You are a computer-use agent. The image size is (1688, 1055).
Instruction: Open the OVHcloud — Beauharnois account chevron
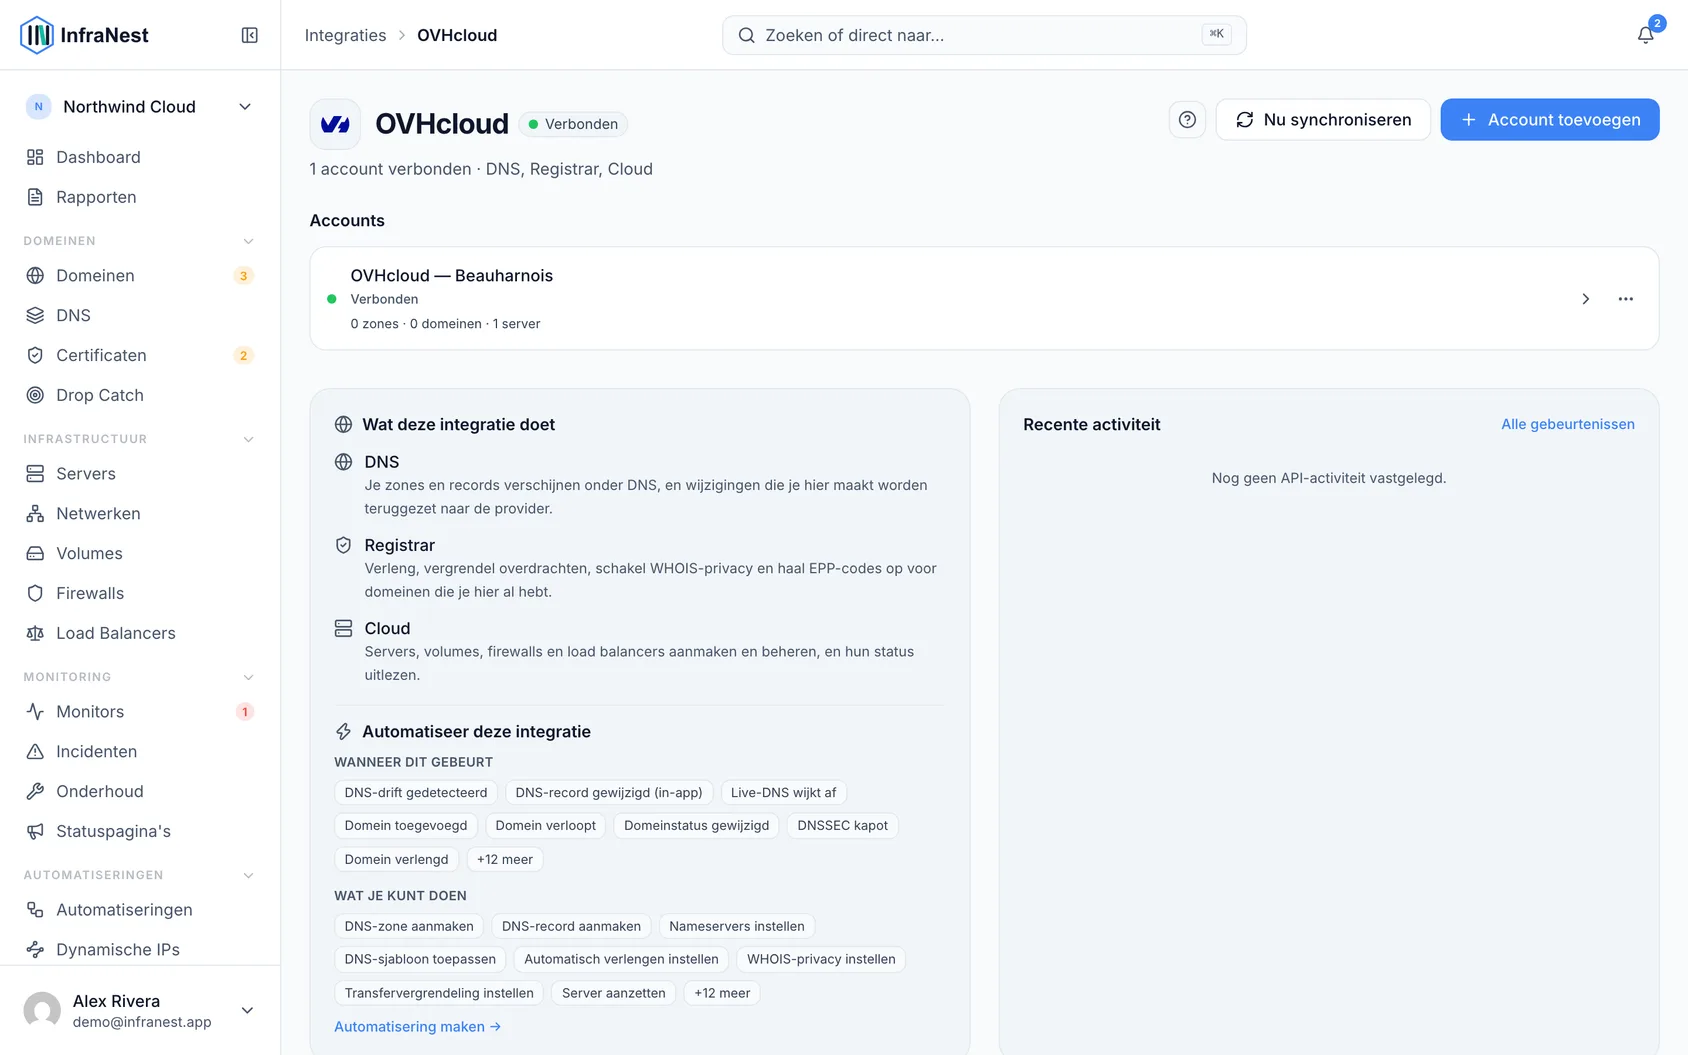[x=1585, y=299]
